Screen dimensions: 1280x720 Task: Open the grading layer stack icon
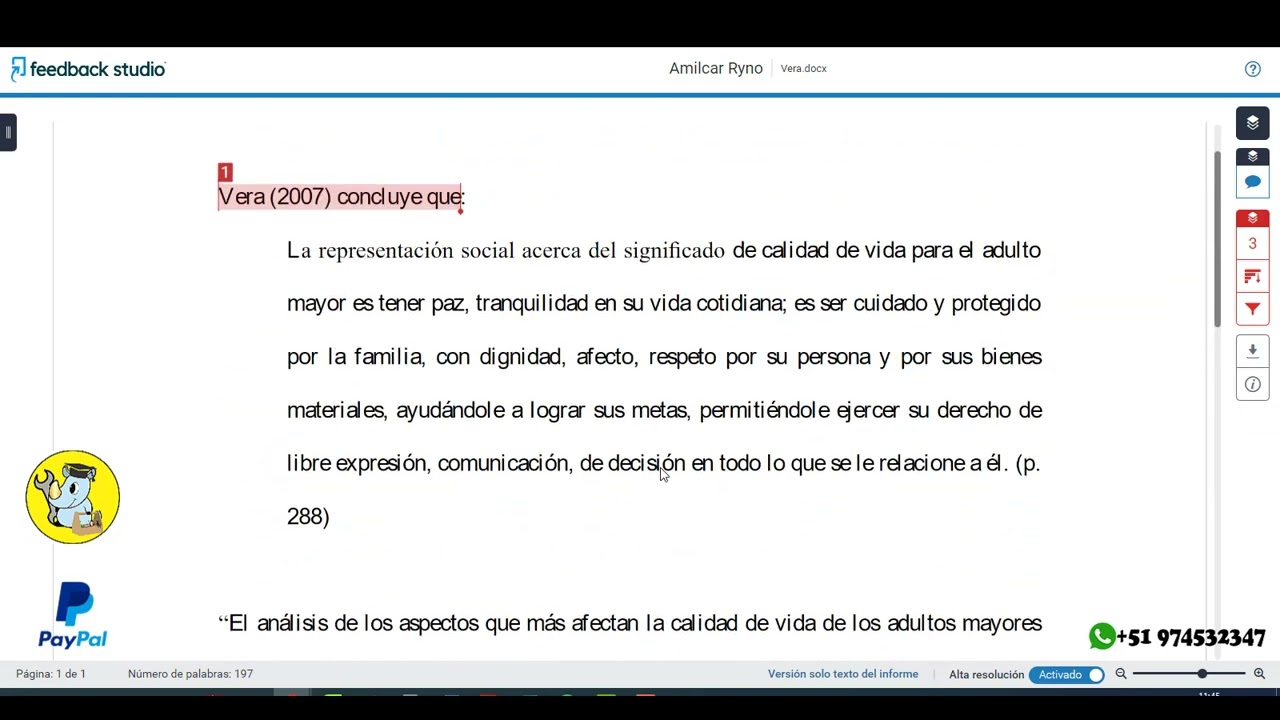point(1252,157)
